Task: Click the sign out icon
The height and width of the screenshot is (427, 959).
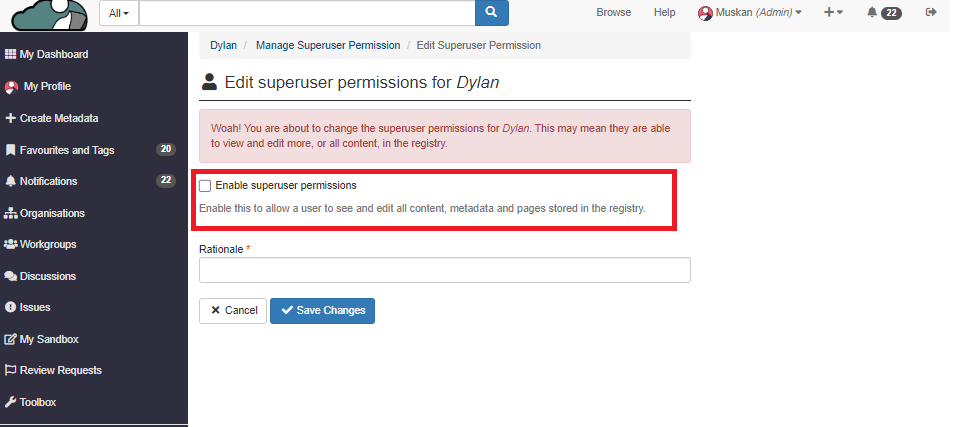Action: click(932, 12)
